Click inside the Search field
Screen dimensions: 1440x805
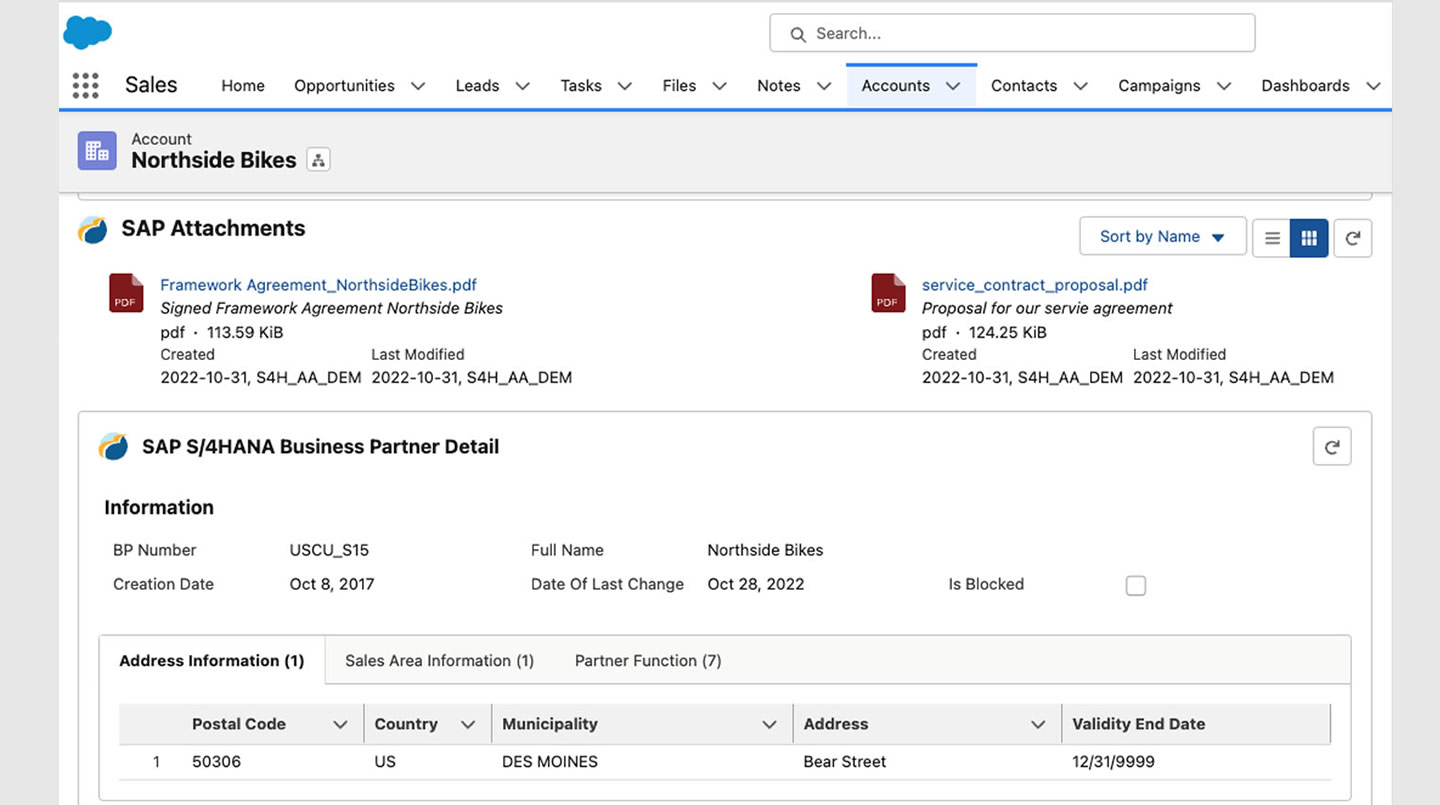click(x=1012, y=33)
